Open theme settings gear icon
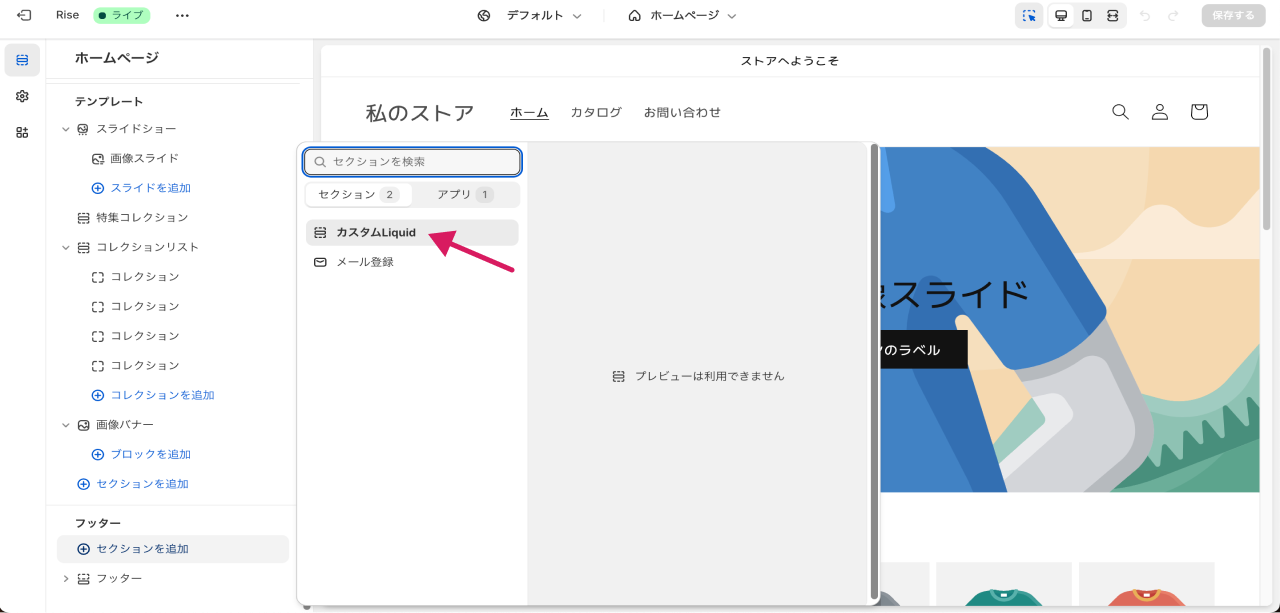Image resolution: width=1280 pixels, height=613 pixels. [22, 96]
